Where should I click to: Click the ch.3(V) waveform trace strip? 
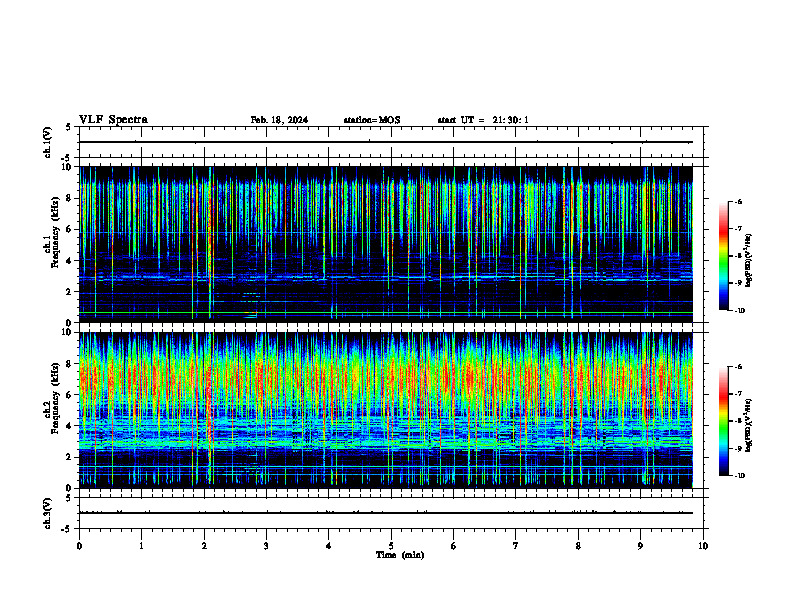click(x=391, y=513)
